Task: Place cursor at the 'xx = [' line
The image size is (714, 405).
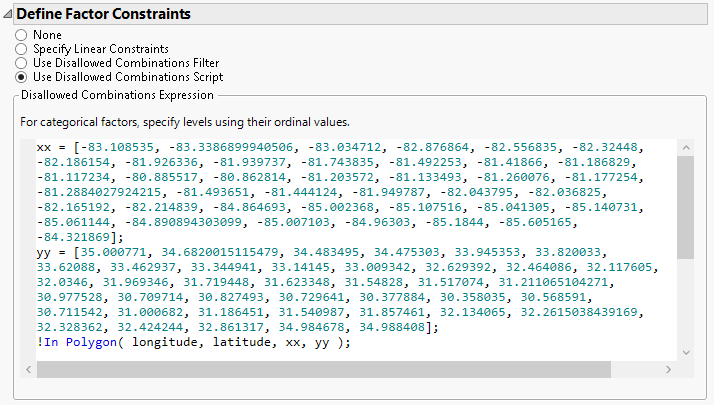Action: click(x=50, y=146)
